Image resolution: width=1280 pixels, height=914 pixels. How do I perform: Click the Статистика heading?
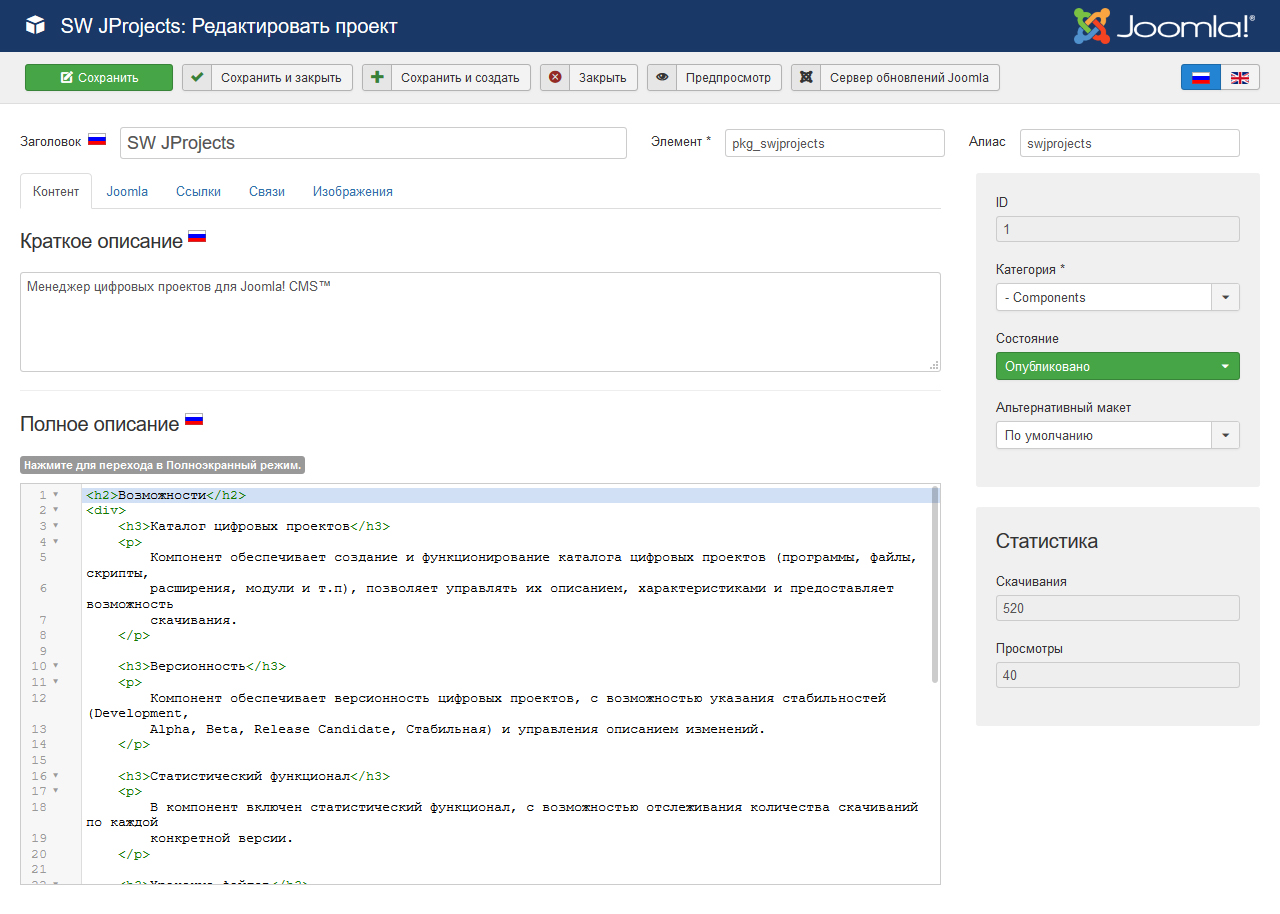1047,541
